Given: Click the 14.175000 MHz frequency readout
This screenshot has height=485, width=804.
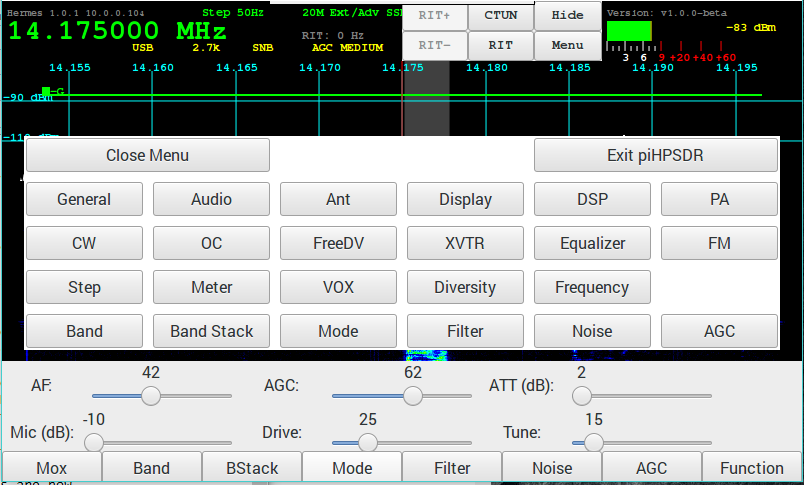Looking at the screenshot, I should [117, 31].
